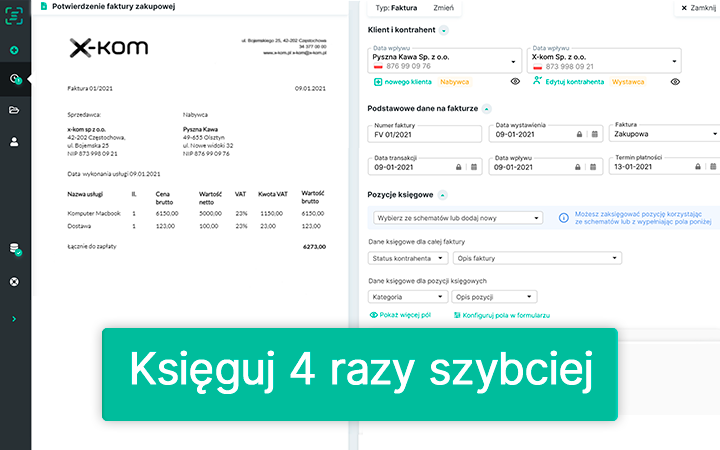
Task: Click the lock icon in Termin płatności
Action: click(x=698, y=167)
